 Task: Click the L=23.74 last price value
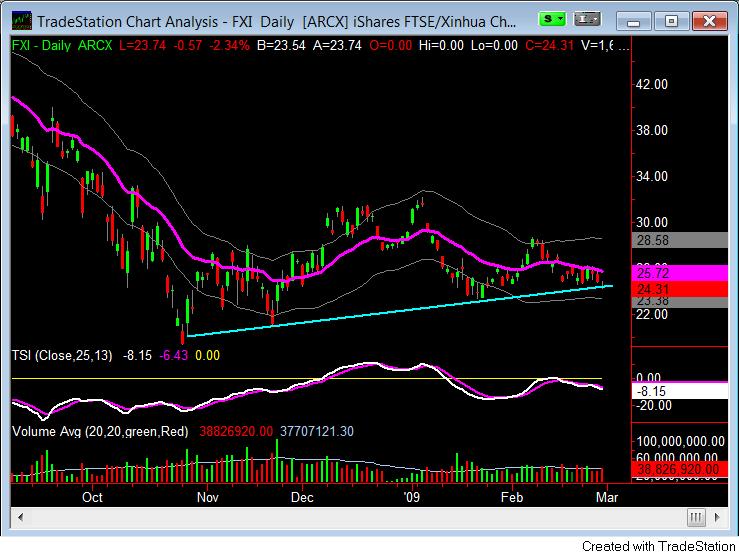pos(142,46)
